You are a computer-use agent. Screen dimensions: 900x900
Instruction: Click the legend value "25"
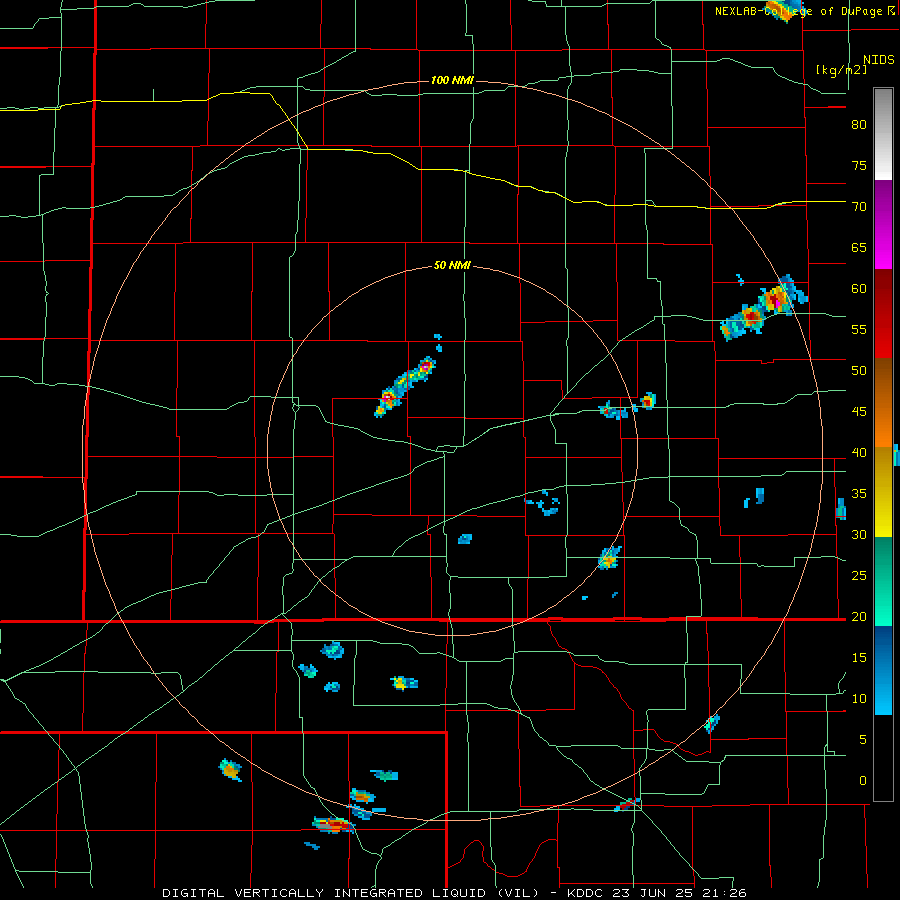coord(859,575)
